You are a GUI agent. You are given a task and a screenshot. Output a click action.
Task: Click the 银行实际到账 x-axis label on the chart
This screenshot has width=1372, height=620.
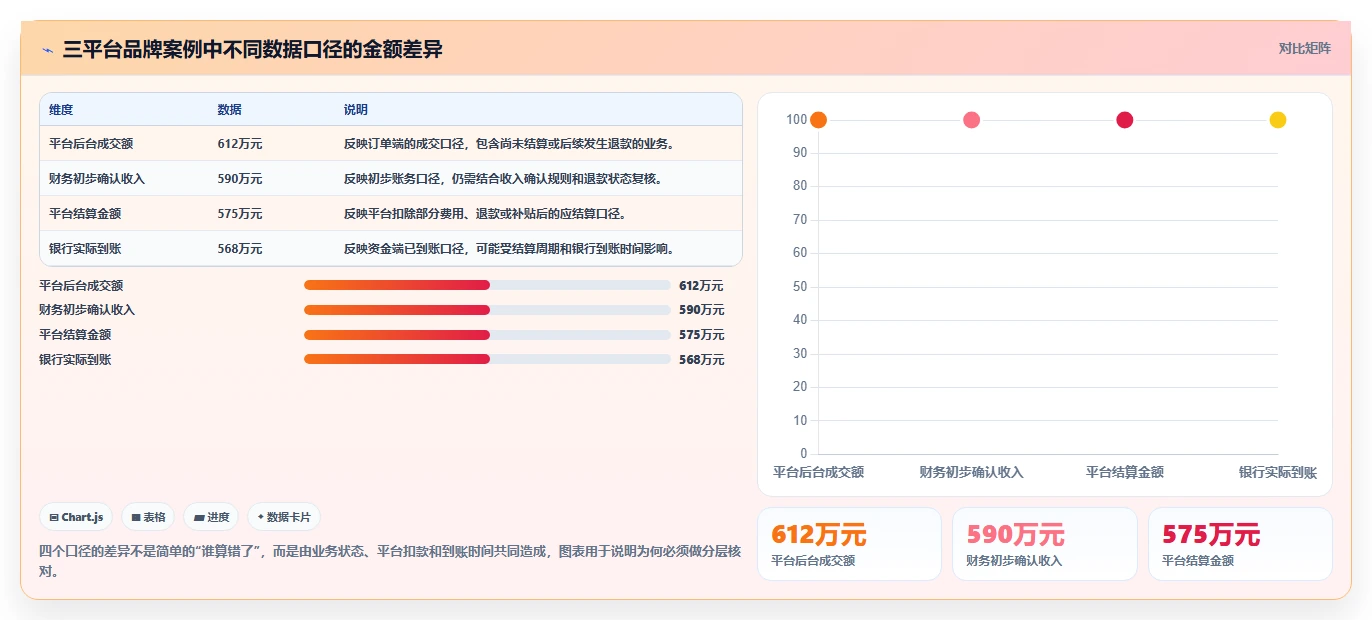pyautogui.click(x=1277, y=472)
